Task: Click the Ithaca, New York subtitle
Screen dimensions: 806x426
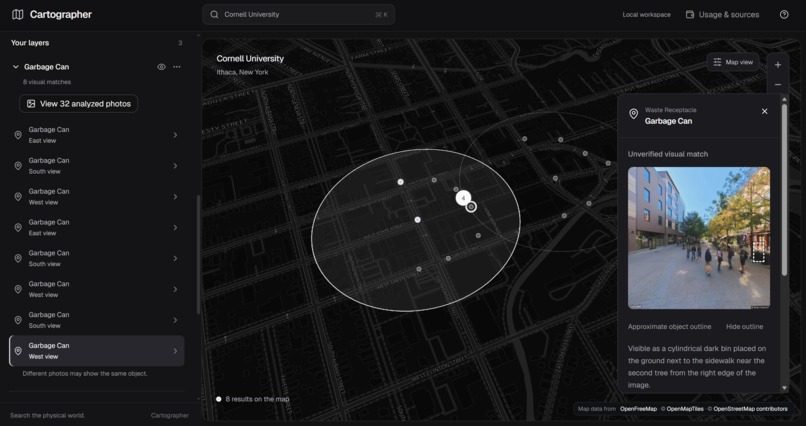Action: point(242,72)
